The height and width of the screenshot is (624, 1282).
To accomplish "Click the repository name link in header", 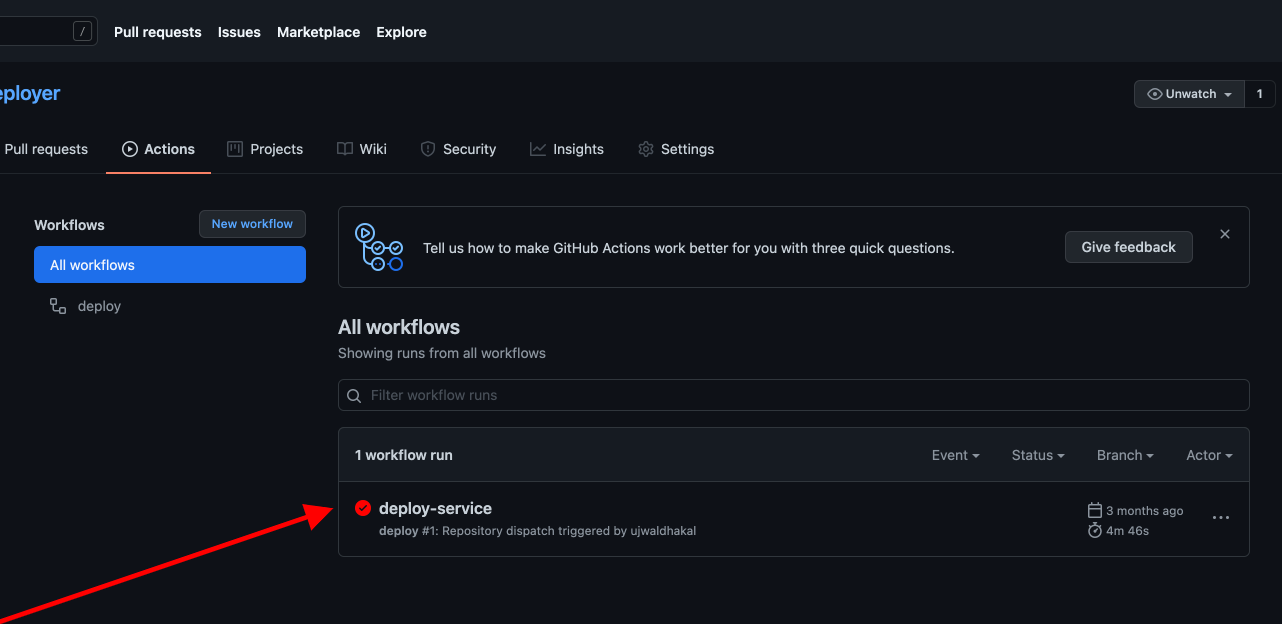I will pyautogui.click(x=29, y=93).
